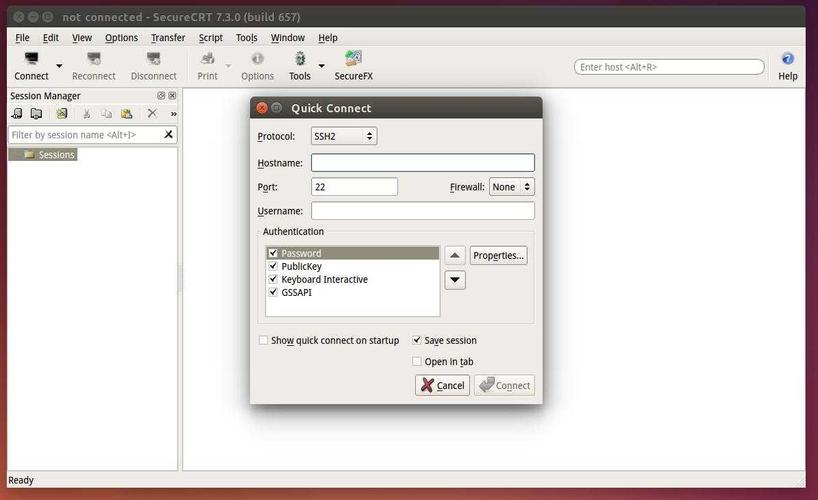Close the Quick Connect dialog
Screen dimensions: 818x500
coord(262,108)
